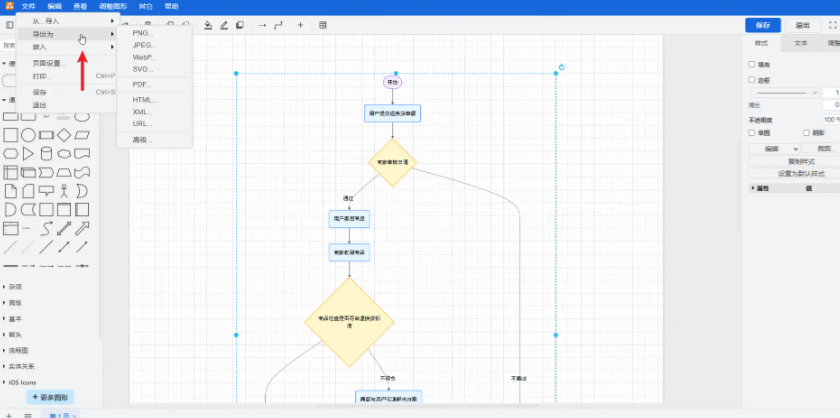Screen dimensions: 840x418
Task: Toggle the shadow icon in toolbar
Action: click(240, 25)
